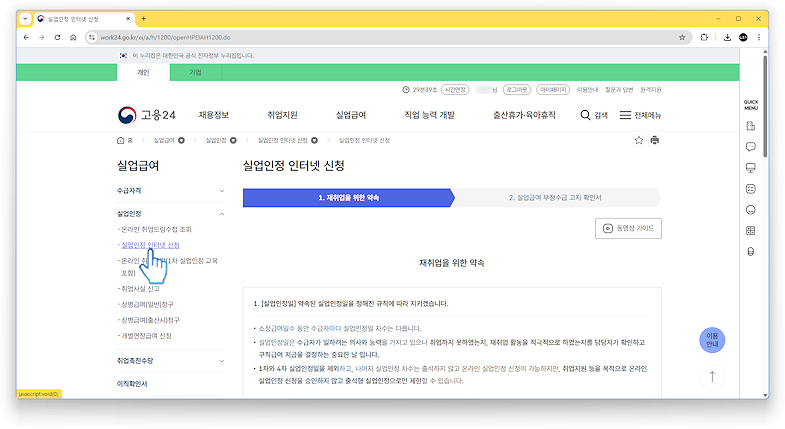
Task: Open the browser extensions puzzle icon
Action: coord(704,38)
